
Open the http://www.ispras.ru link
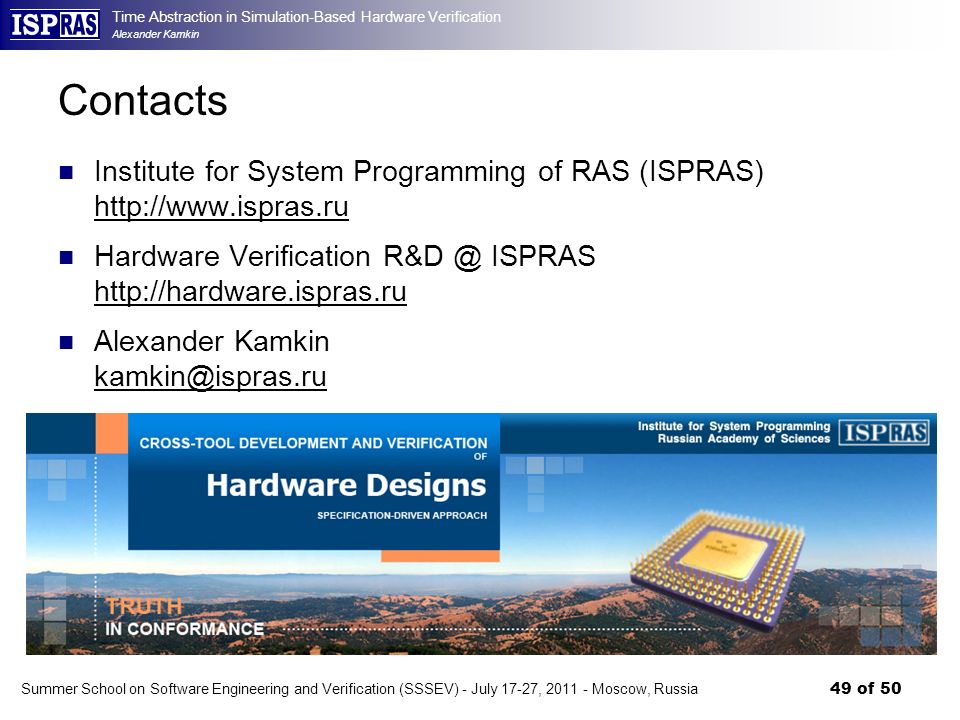[222, 207]
